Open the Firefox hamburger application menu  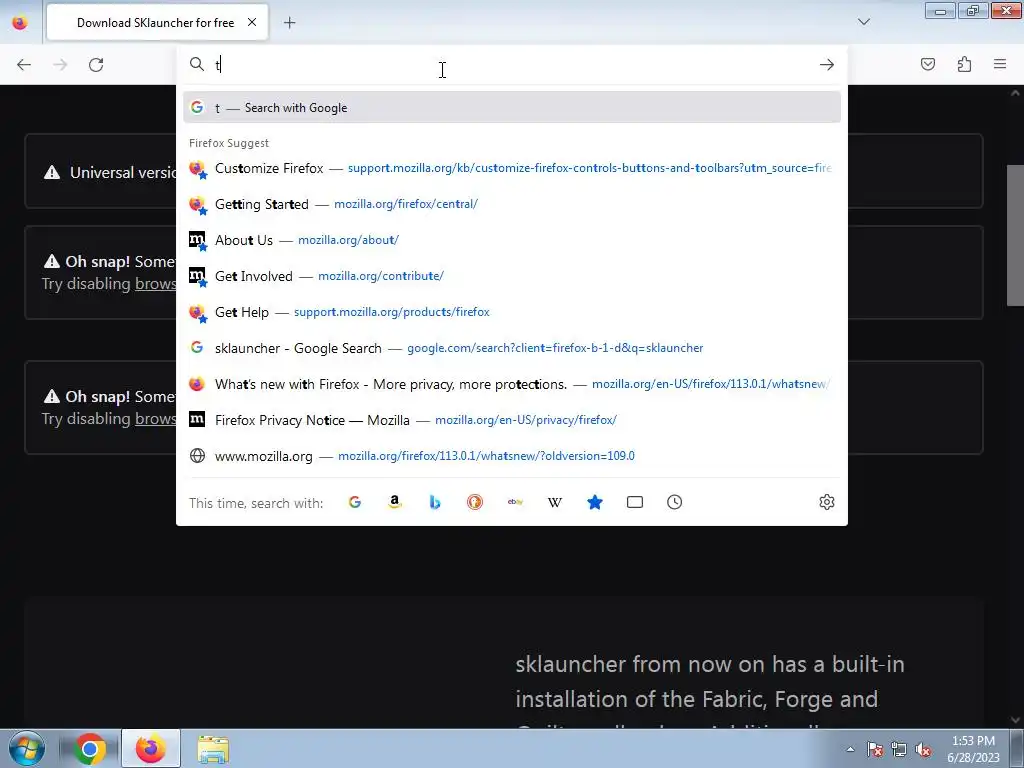click(1000, 64)
